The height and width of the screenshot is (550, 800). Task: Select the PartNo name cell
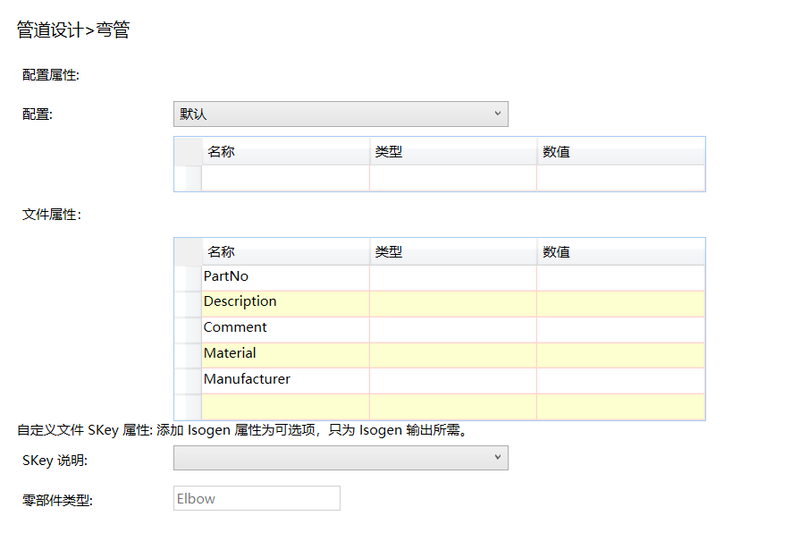285,277
